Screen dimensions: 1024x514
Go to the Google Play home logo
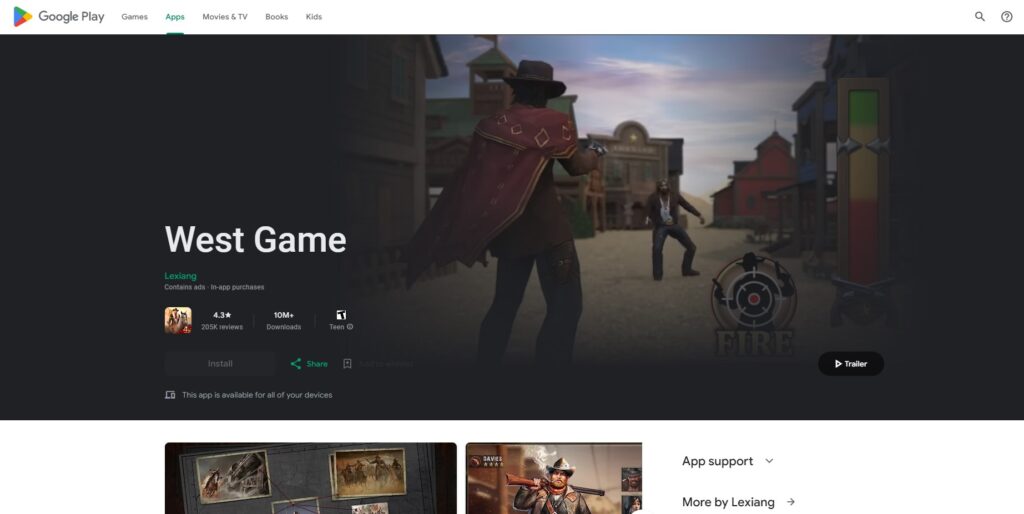coord(59,17)
